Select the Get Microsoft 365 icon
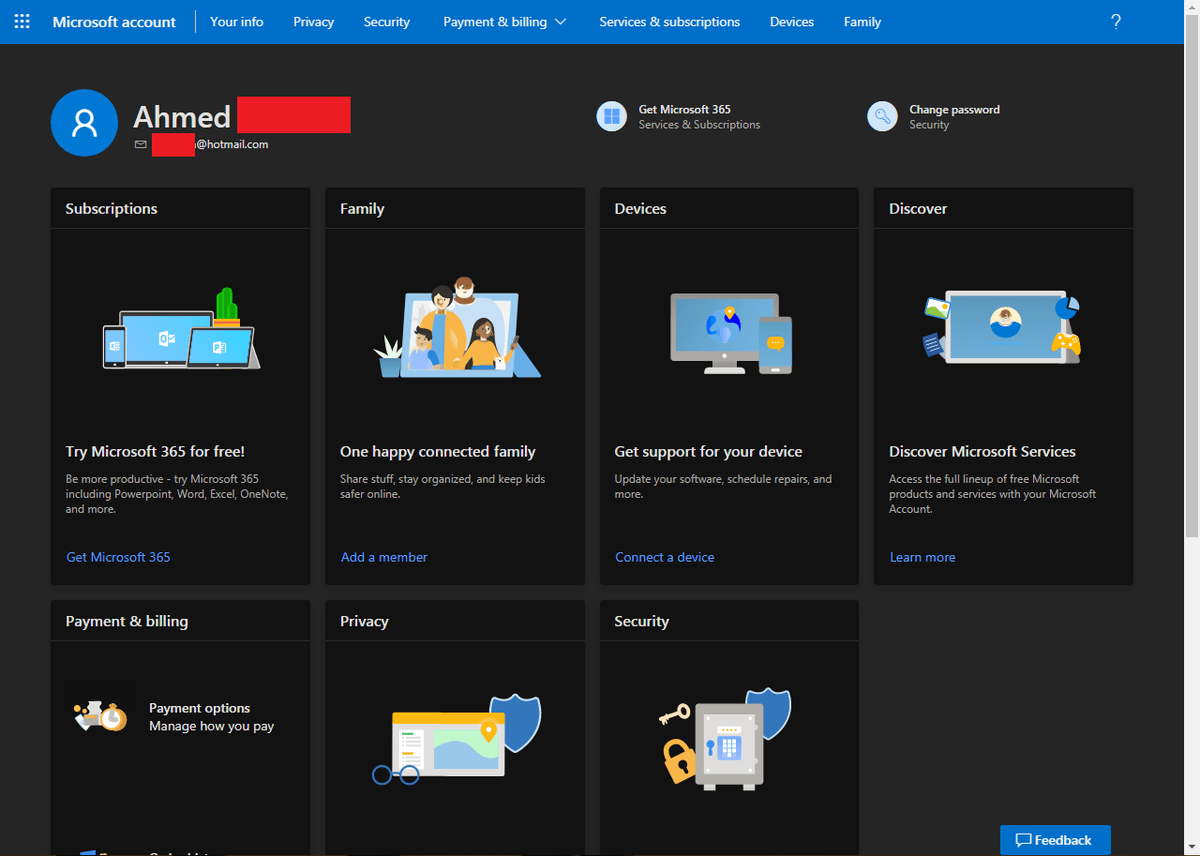The height and width of the screenshot is (856, 1200). [611, 116]
